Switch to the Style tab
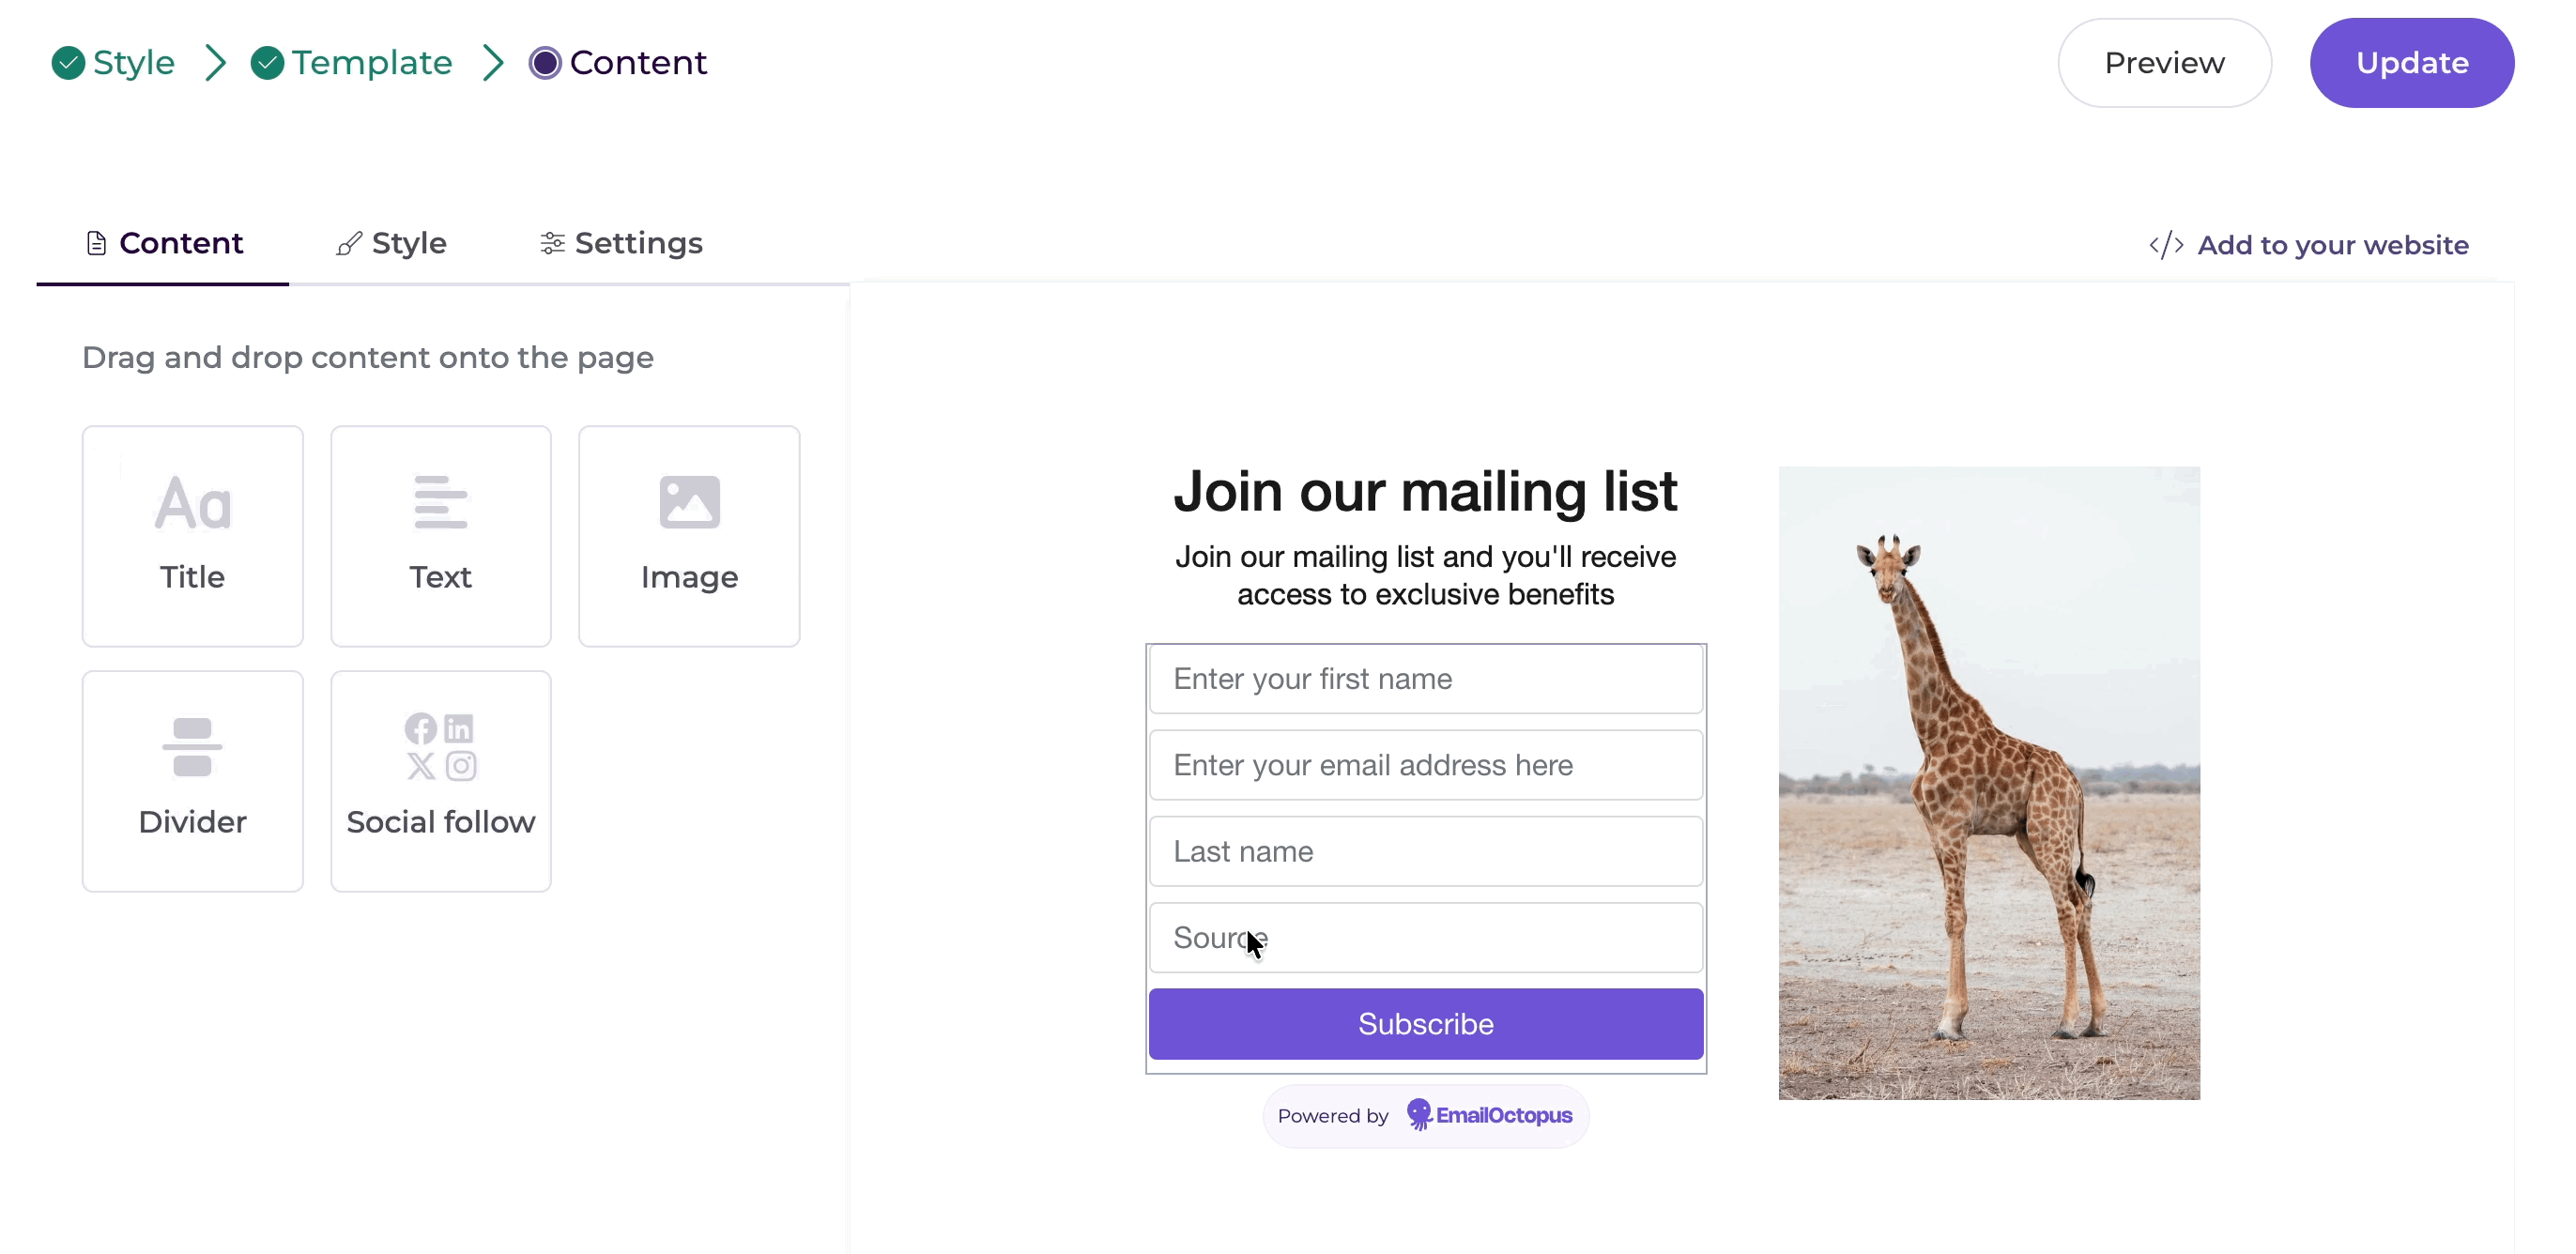Image resolution: width=2576 pixels, height=1254 pixels. point(391,243)
